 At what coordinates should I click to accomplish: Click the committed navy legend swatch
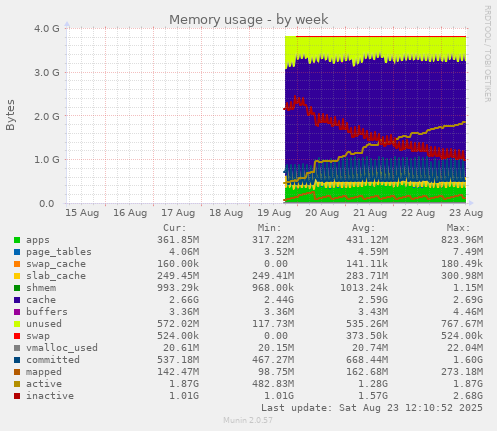click(x=17, y=360)
